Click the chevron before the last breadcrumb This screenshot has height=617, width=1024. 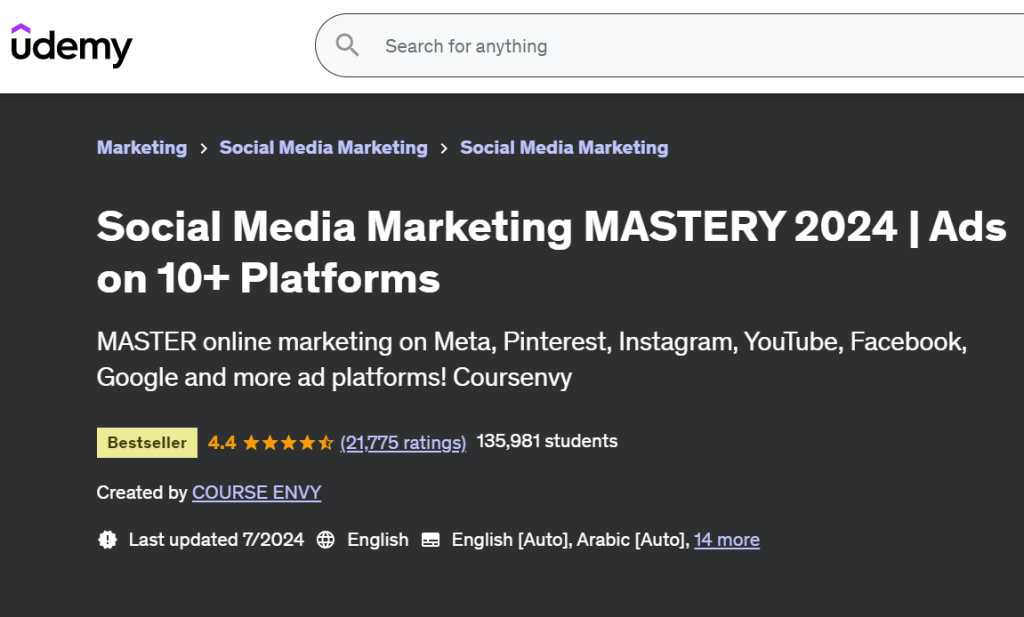[x=443, y=148]
